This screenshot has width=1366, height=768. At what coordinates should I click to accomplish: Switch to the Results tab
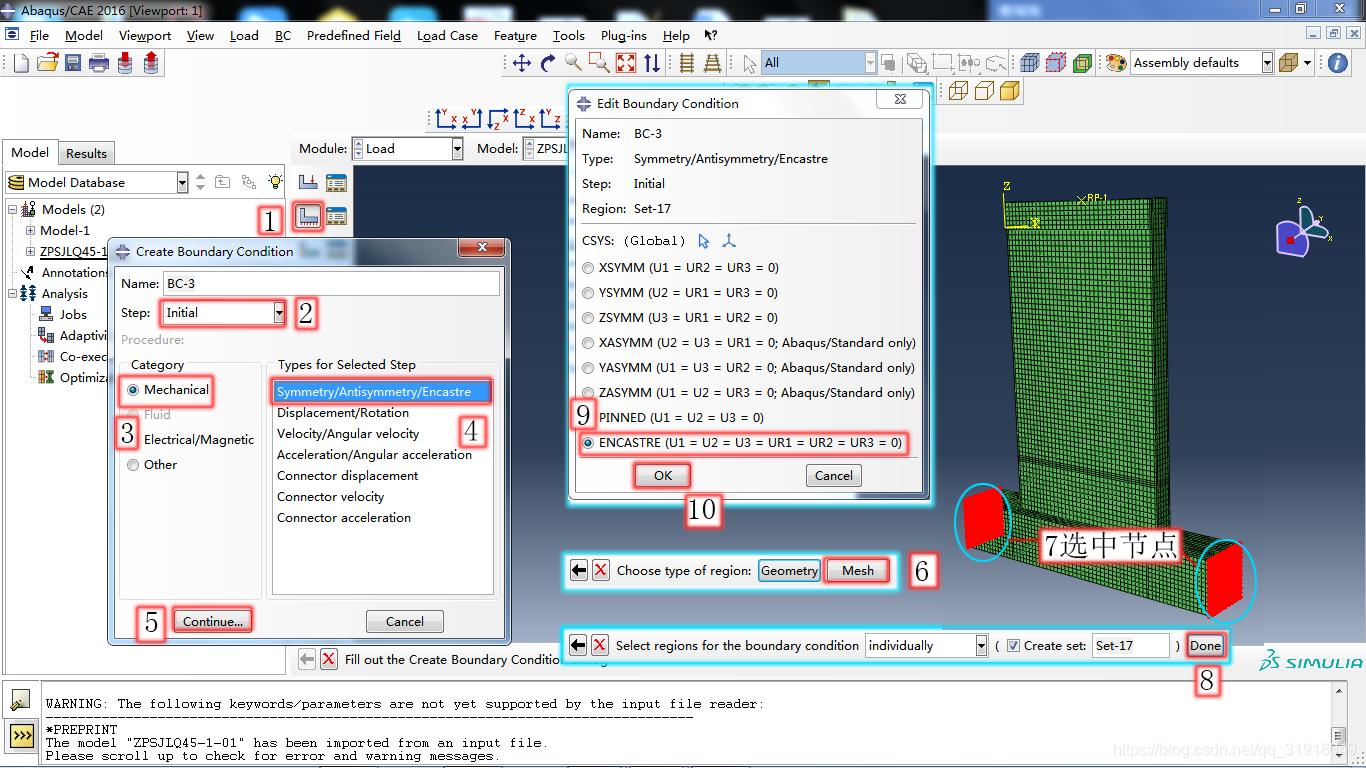point(86,153)
